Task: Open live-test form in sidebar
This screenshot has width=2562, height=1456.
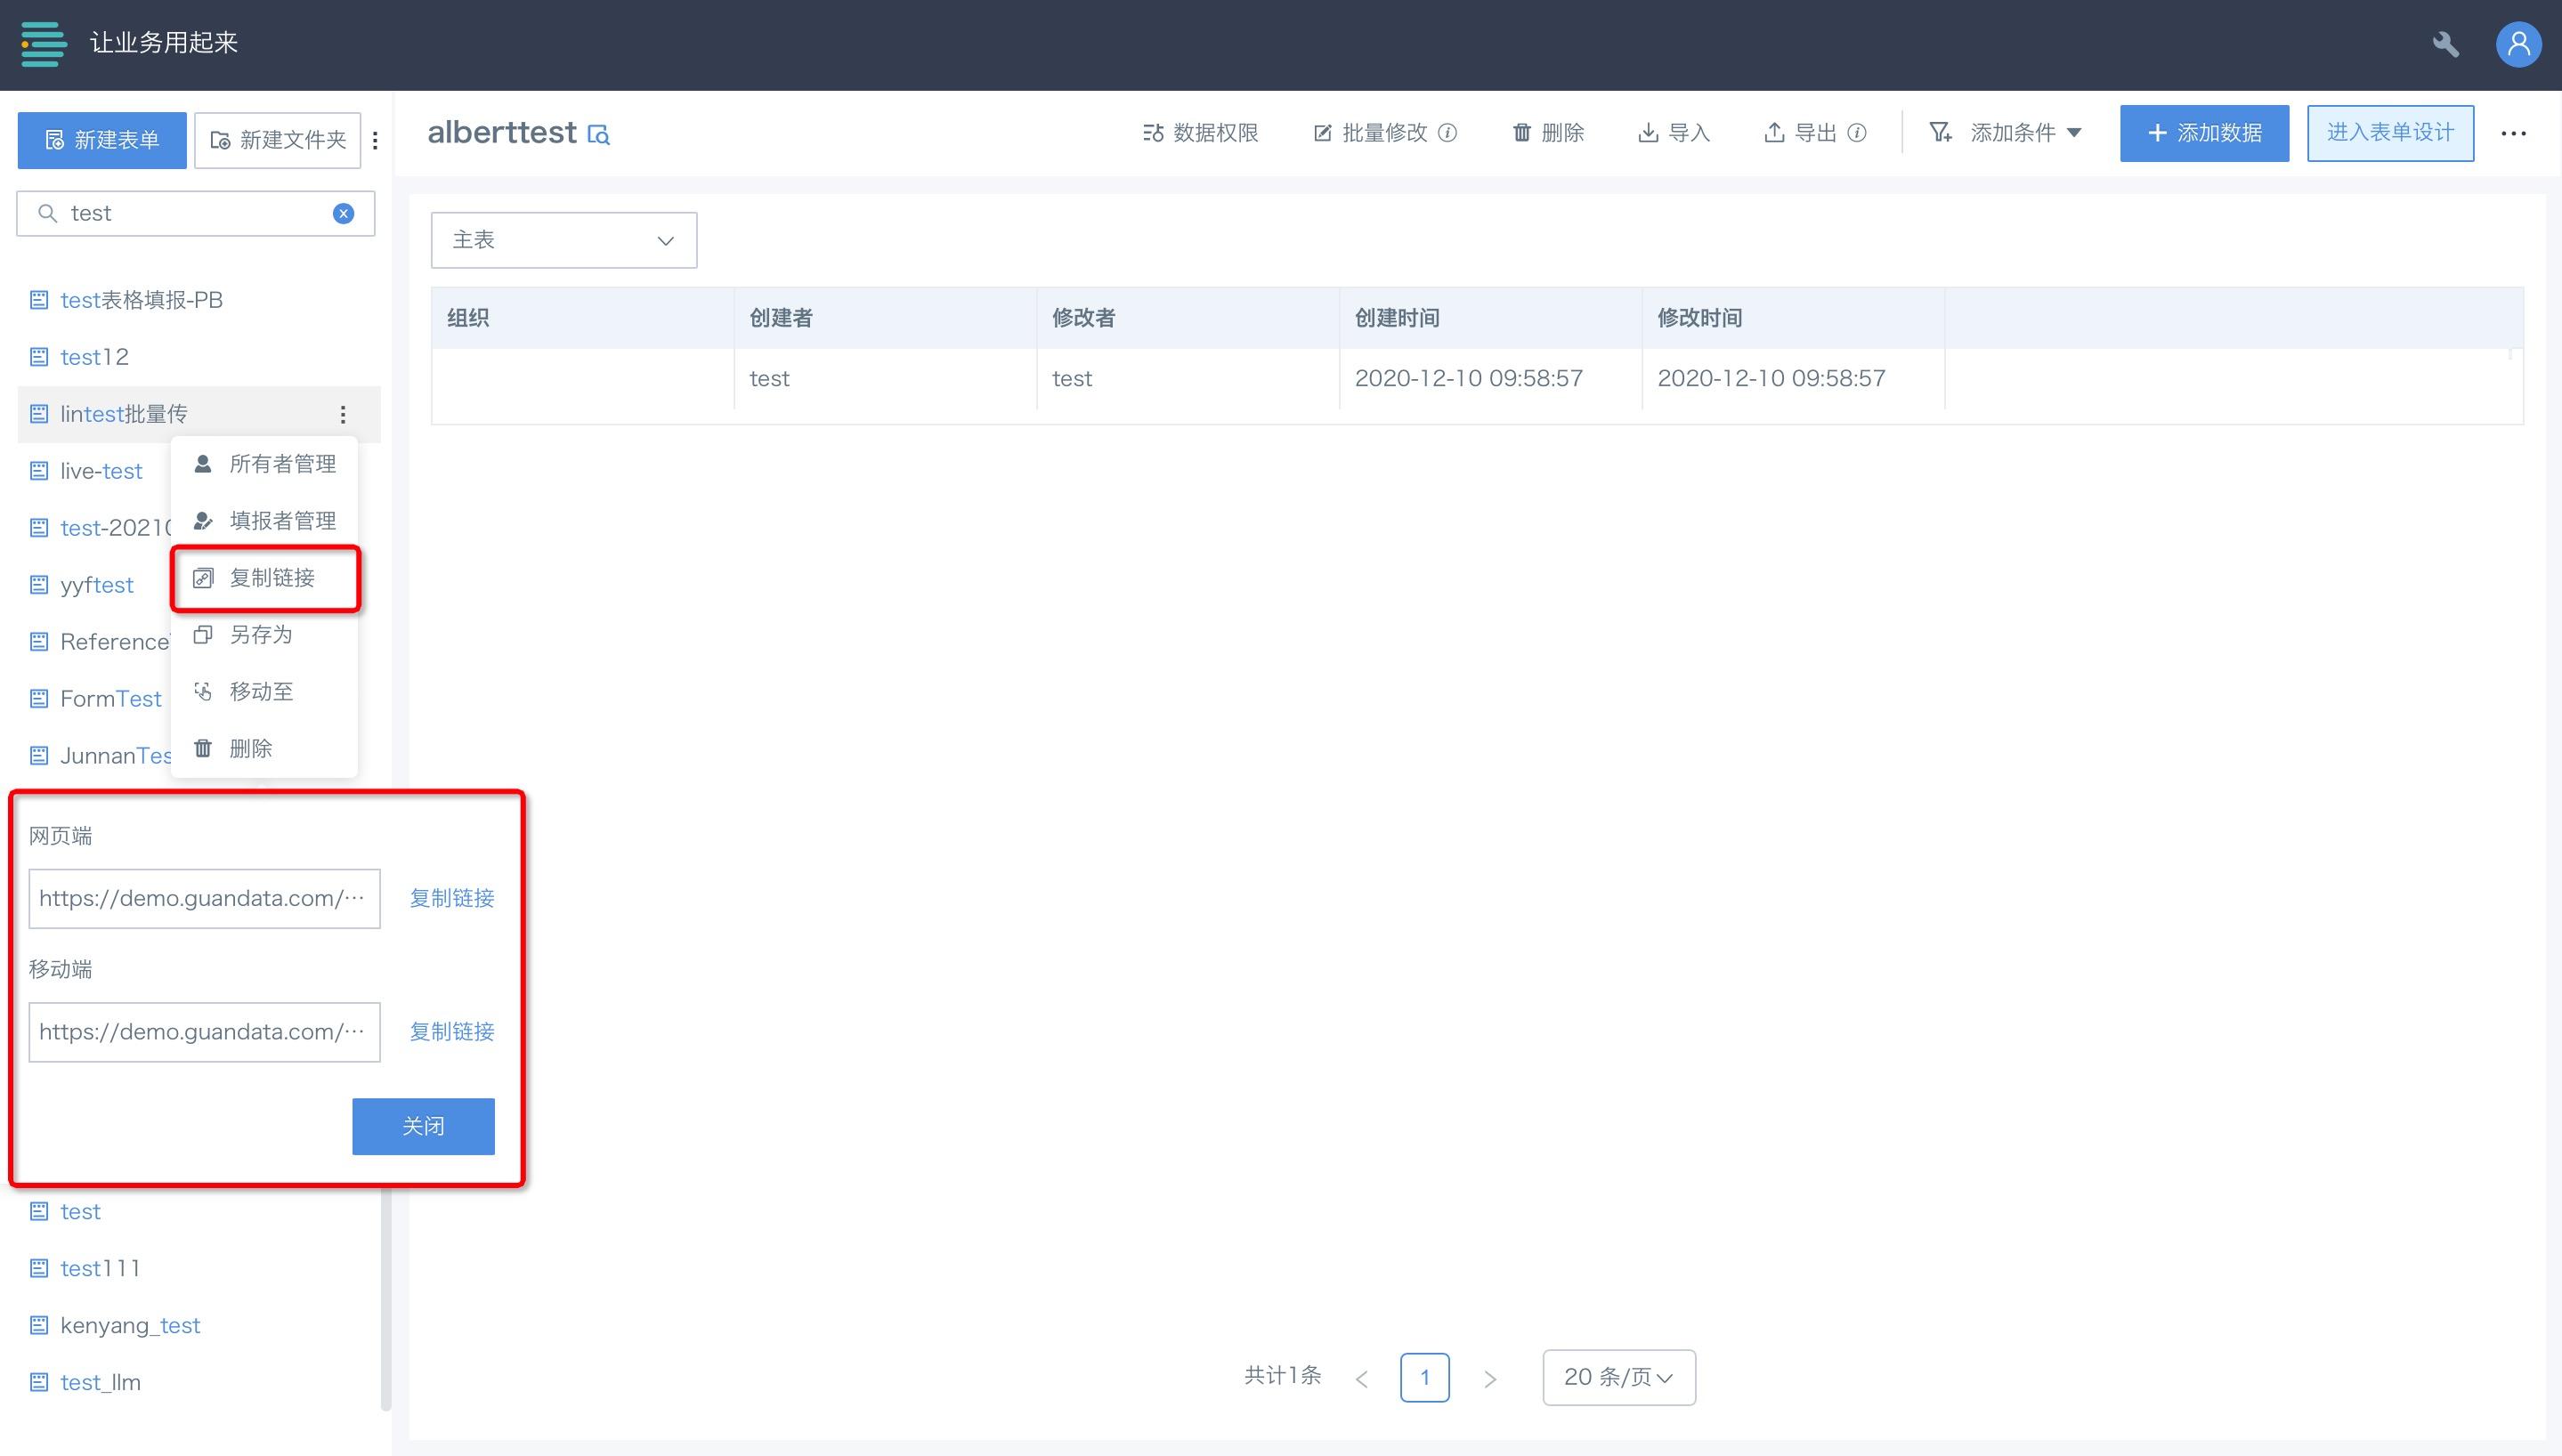Action: (101, 471)
